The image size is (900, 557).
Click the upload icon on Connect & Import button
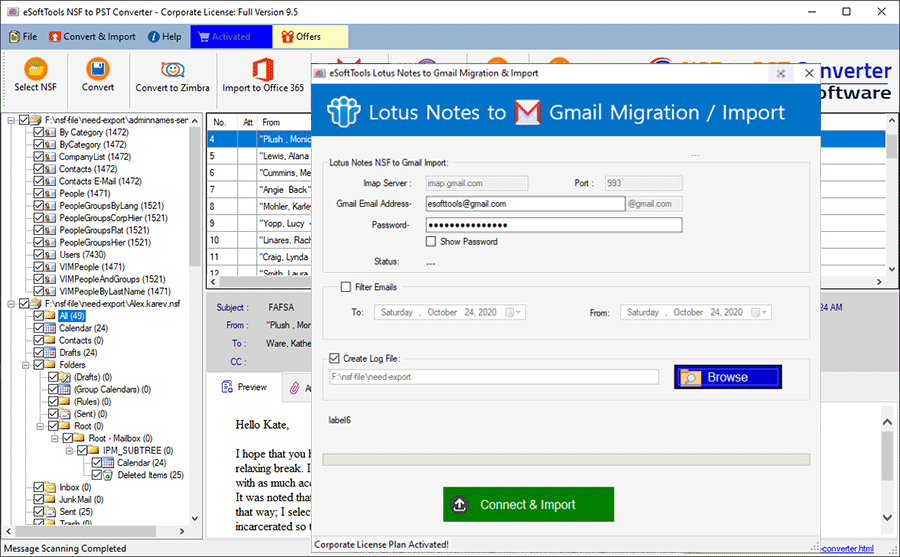tap(460, 505)
